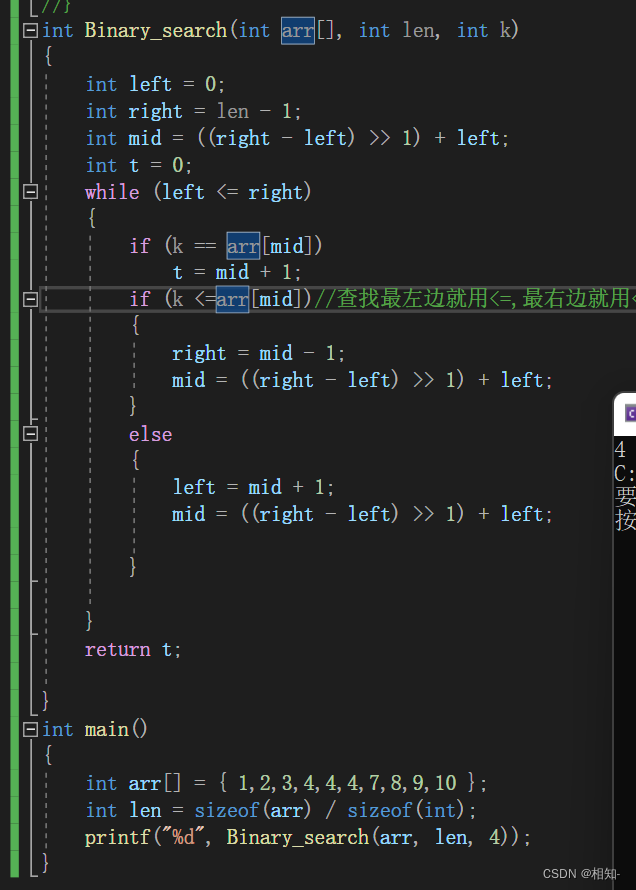Click 'main' in 'int main()'

tap(107, 729)
